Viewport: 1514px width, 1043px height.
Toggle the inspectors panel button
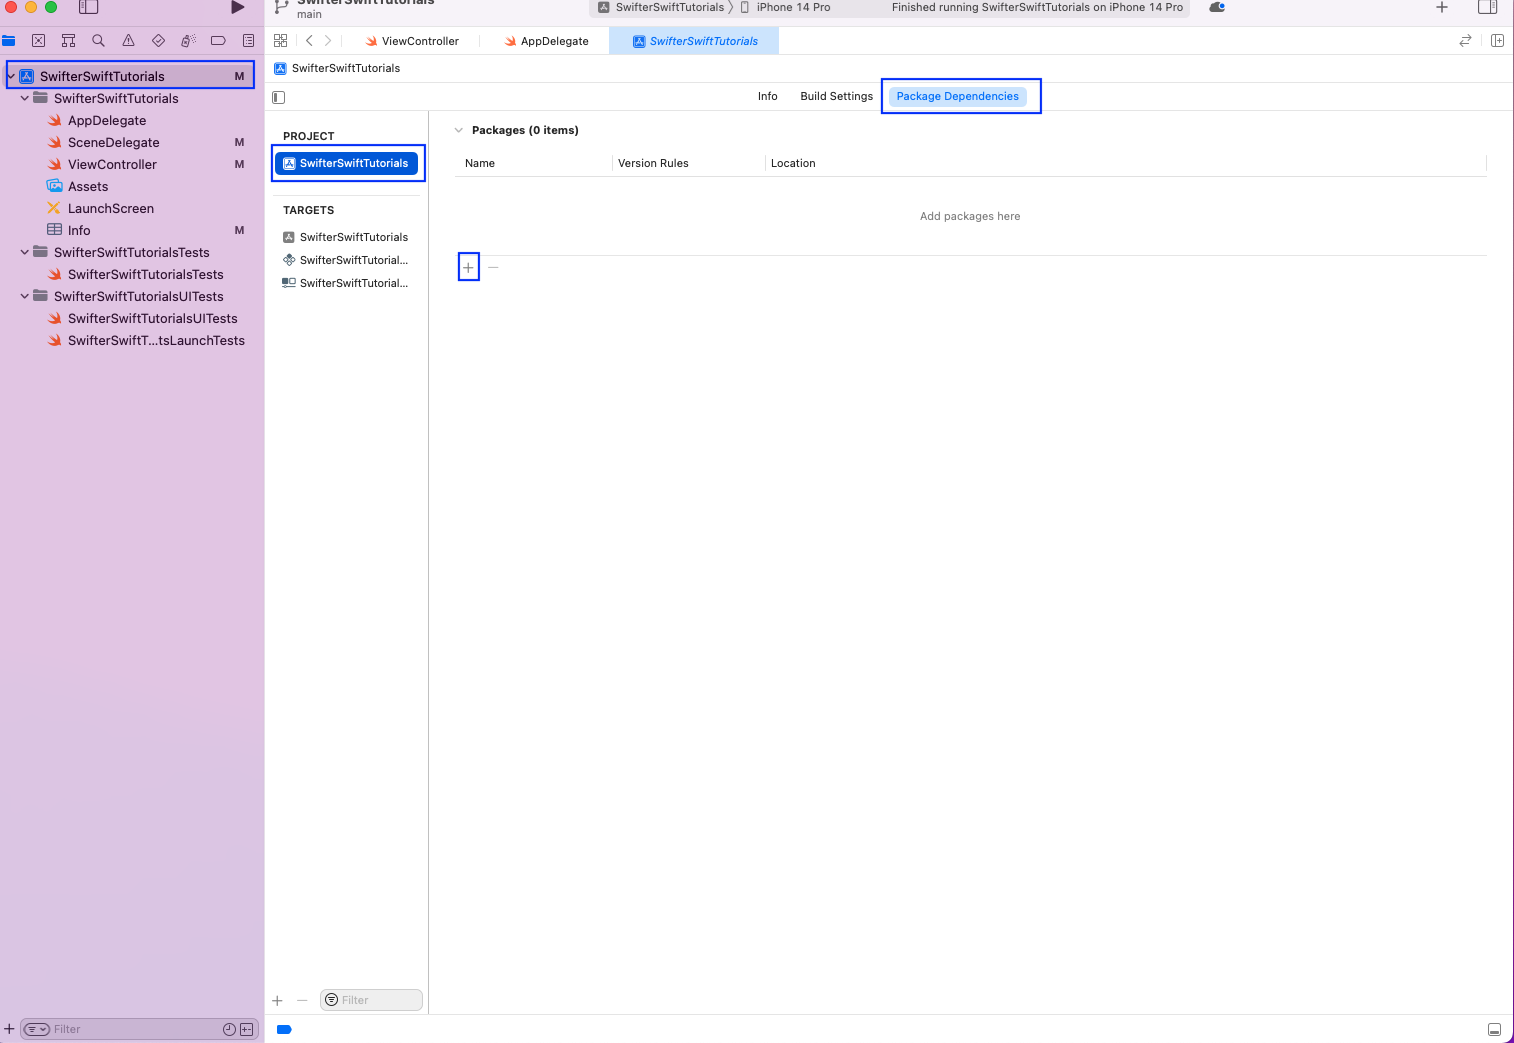pyautogui.click(x=1488, y=7)
